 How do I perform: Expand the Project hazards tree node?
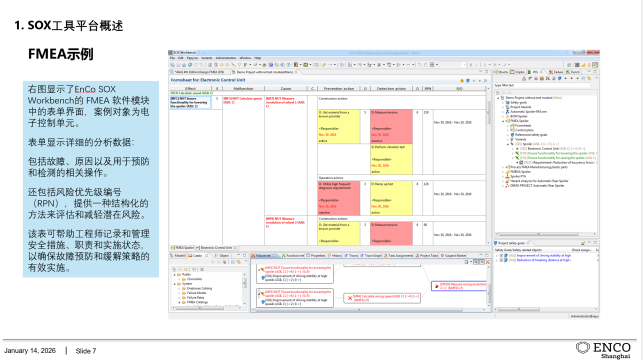coord(503,107)
